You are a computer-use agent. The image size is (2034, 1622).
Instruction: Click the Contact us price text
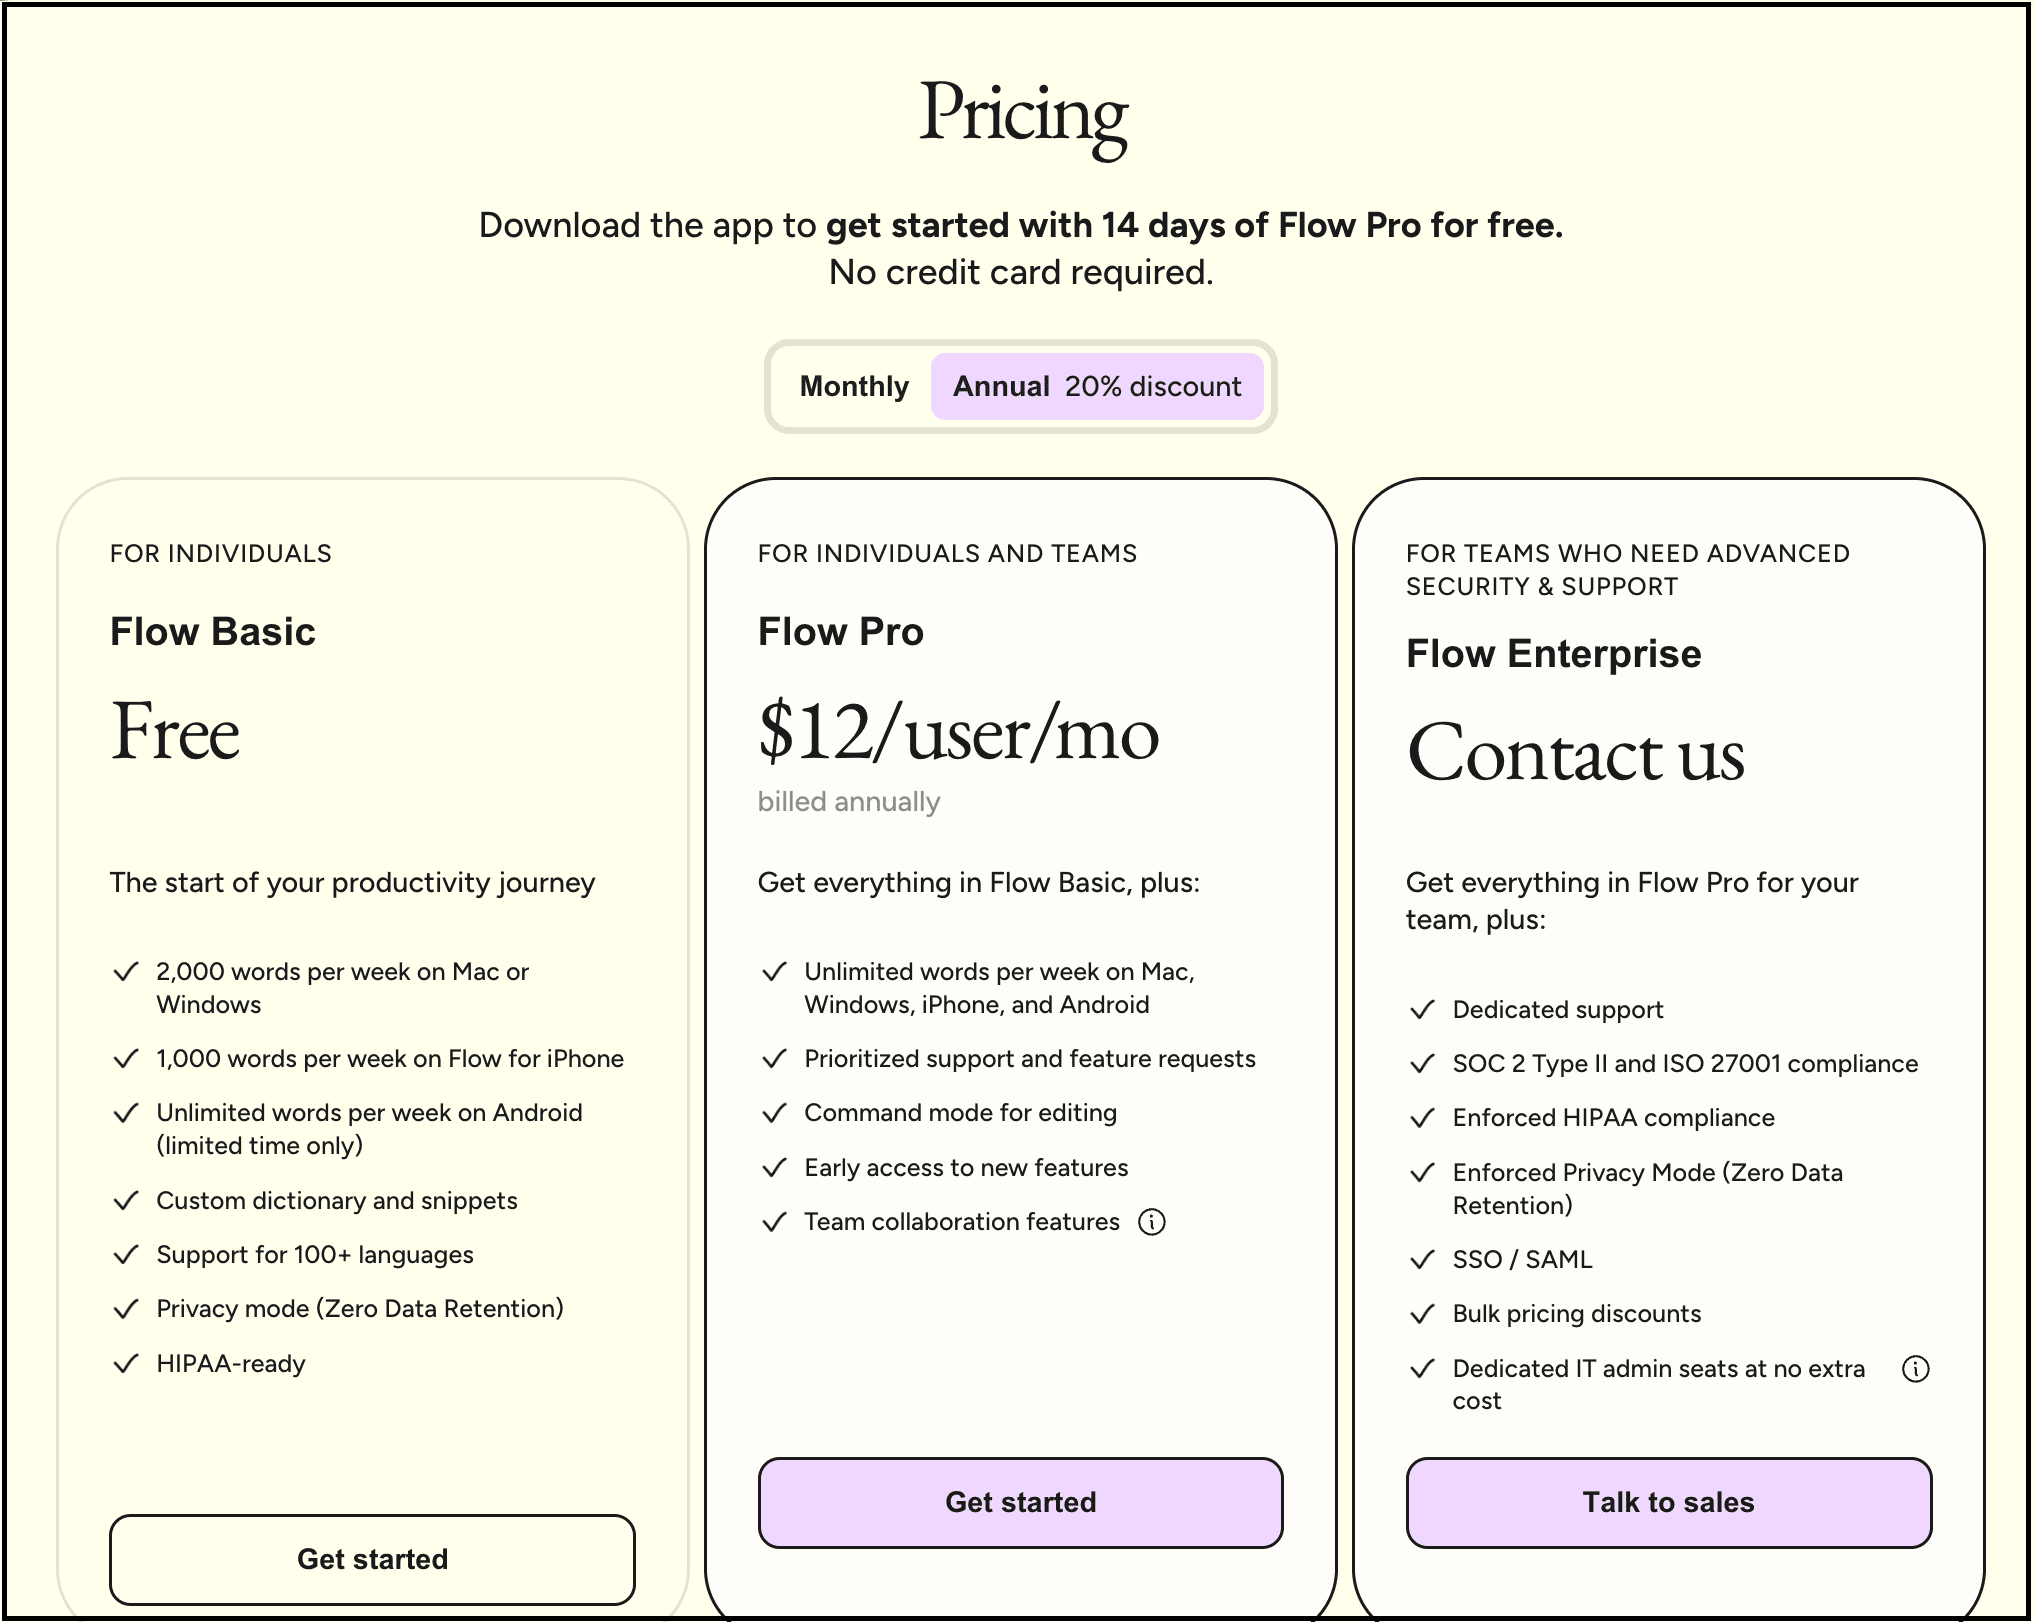[x=1575, y=754]
